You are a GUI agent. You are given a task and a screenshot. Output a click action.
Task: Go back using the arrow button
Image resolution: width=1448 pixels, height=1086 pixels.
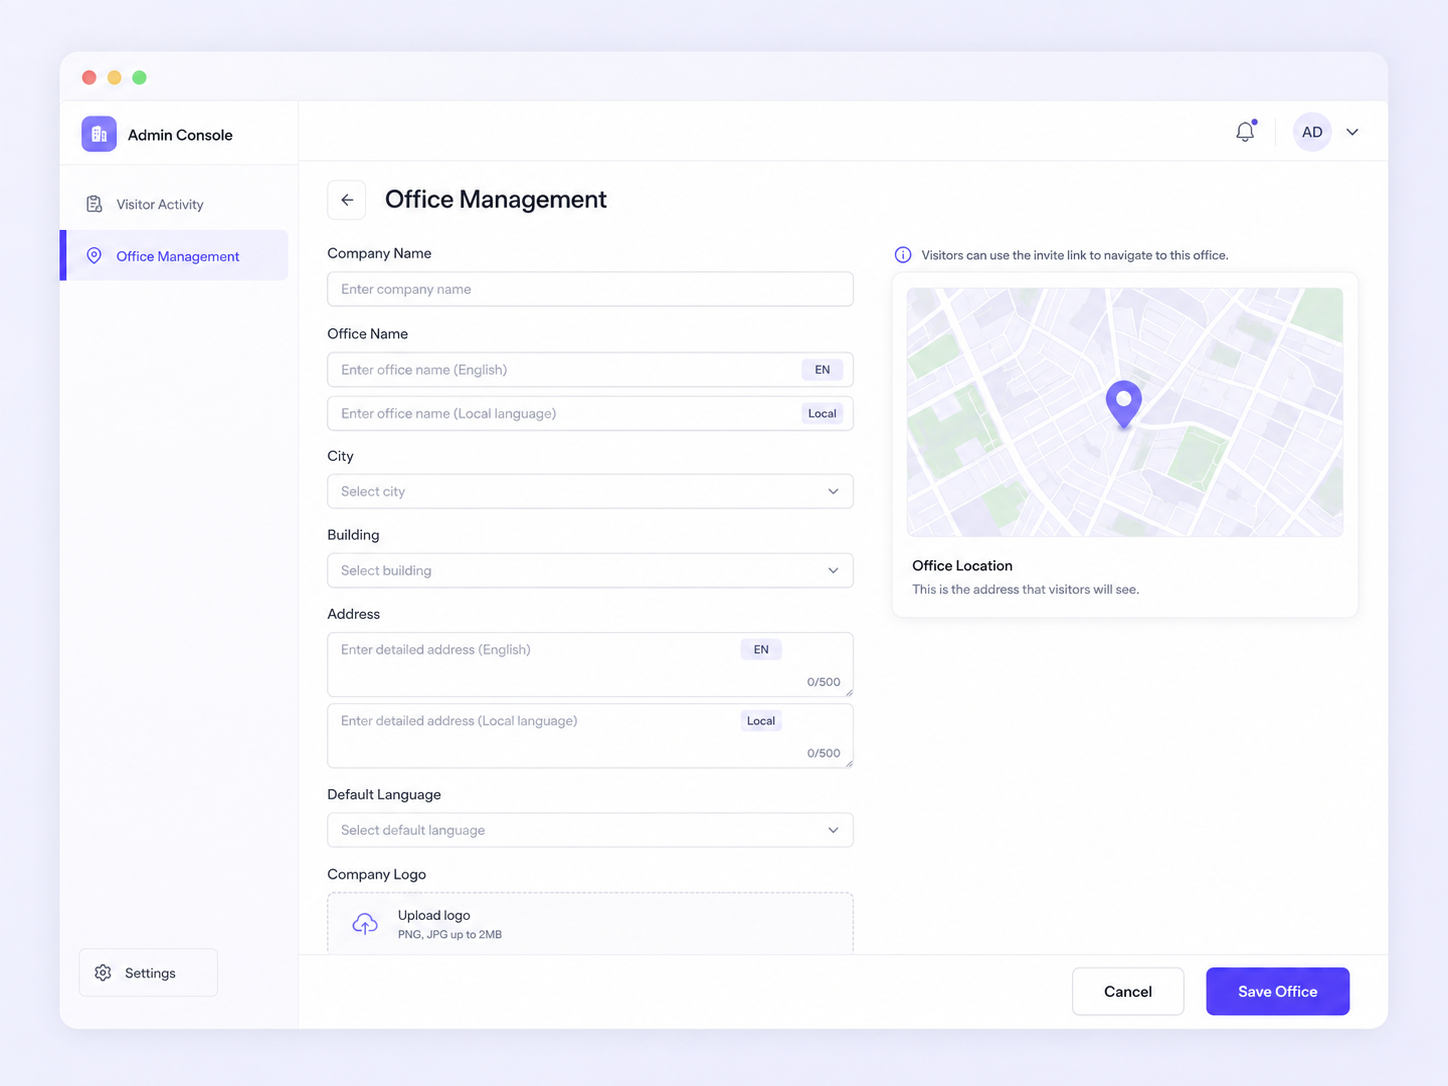(x=347, y=200)
